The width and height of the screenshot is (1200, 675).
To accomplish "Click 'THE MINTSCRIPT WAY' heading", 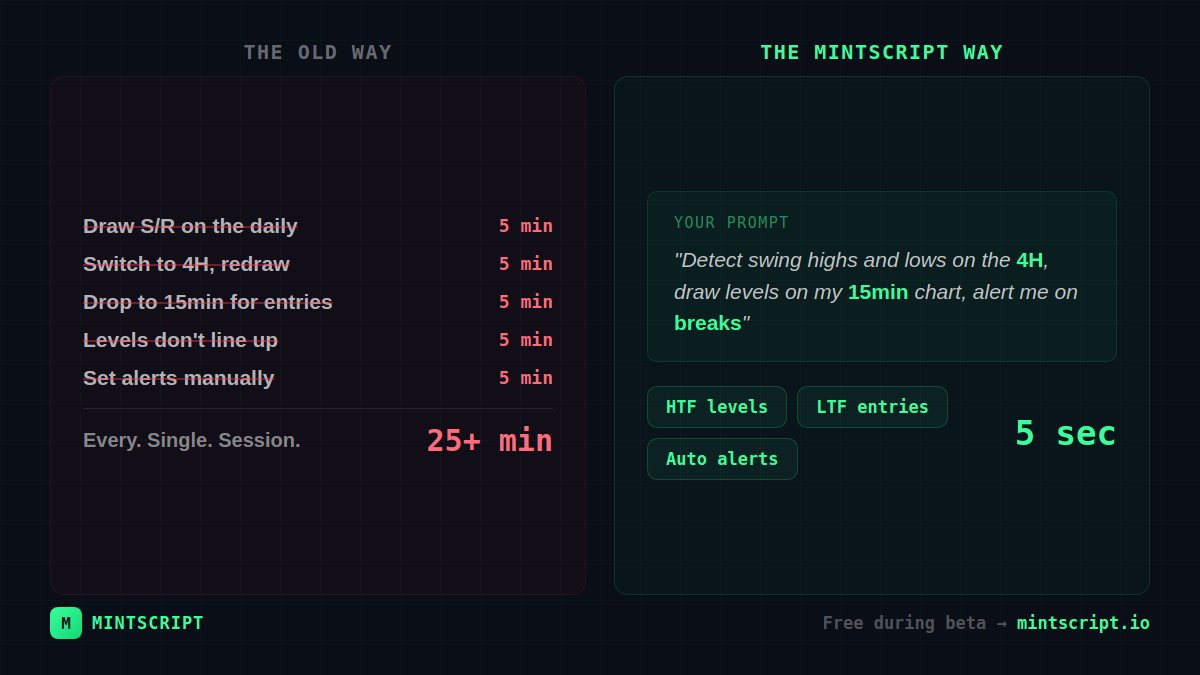I will [881, 52].
